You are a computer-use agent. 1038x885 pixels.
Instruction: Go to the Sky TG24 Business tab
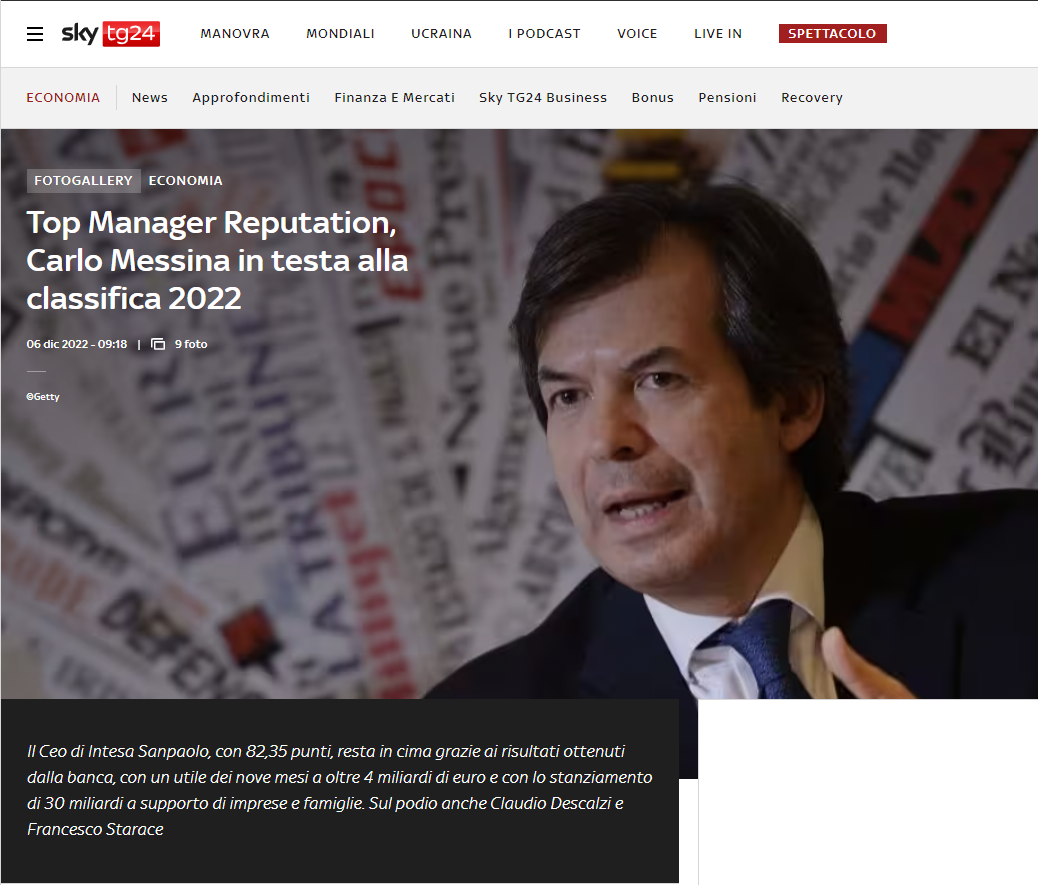click(543, 98)
